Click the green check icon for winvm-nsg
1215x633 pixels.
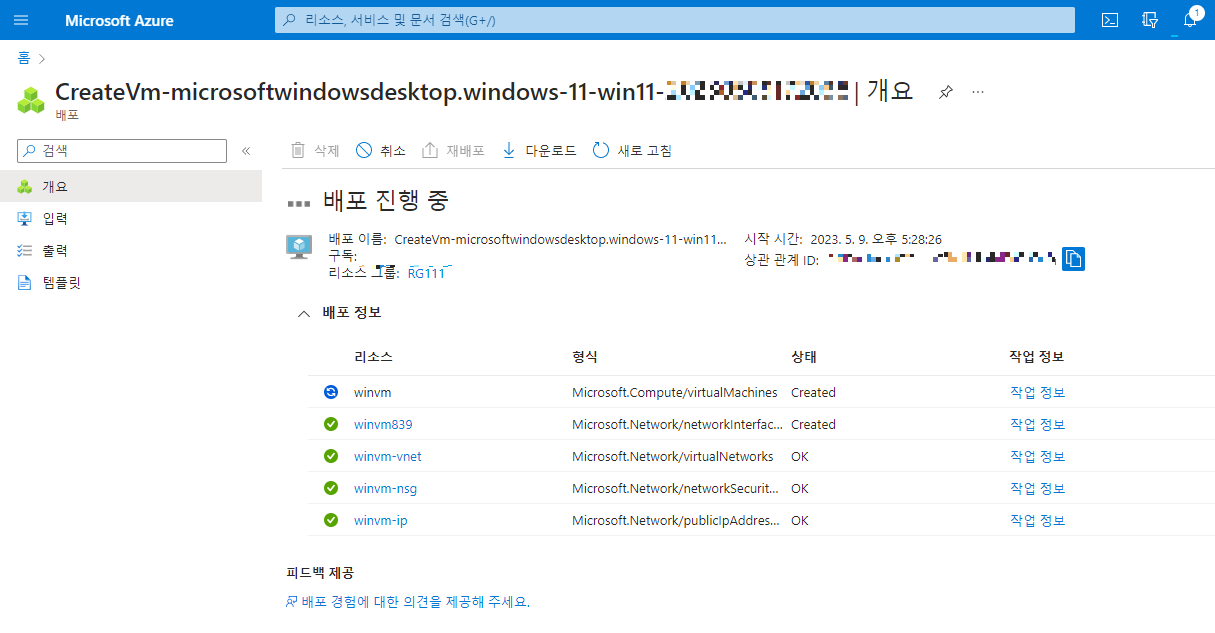click(331, 488)
